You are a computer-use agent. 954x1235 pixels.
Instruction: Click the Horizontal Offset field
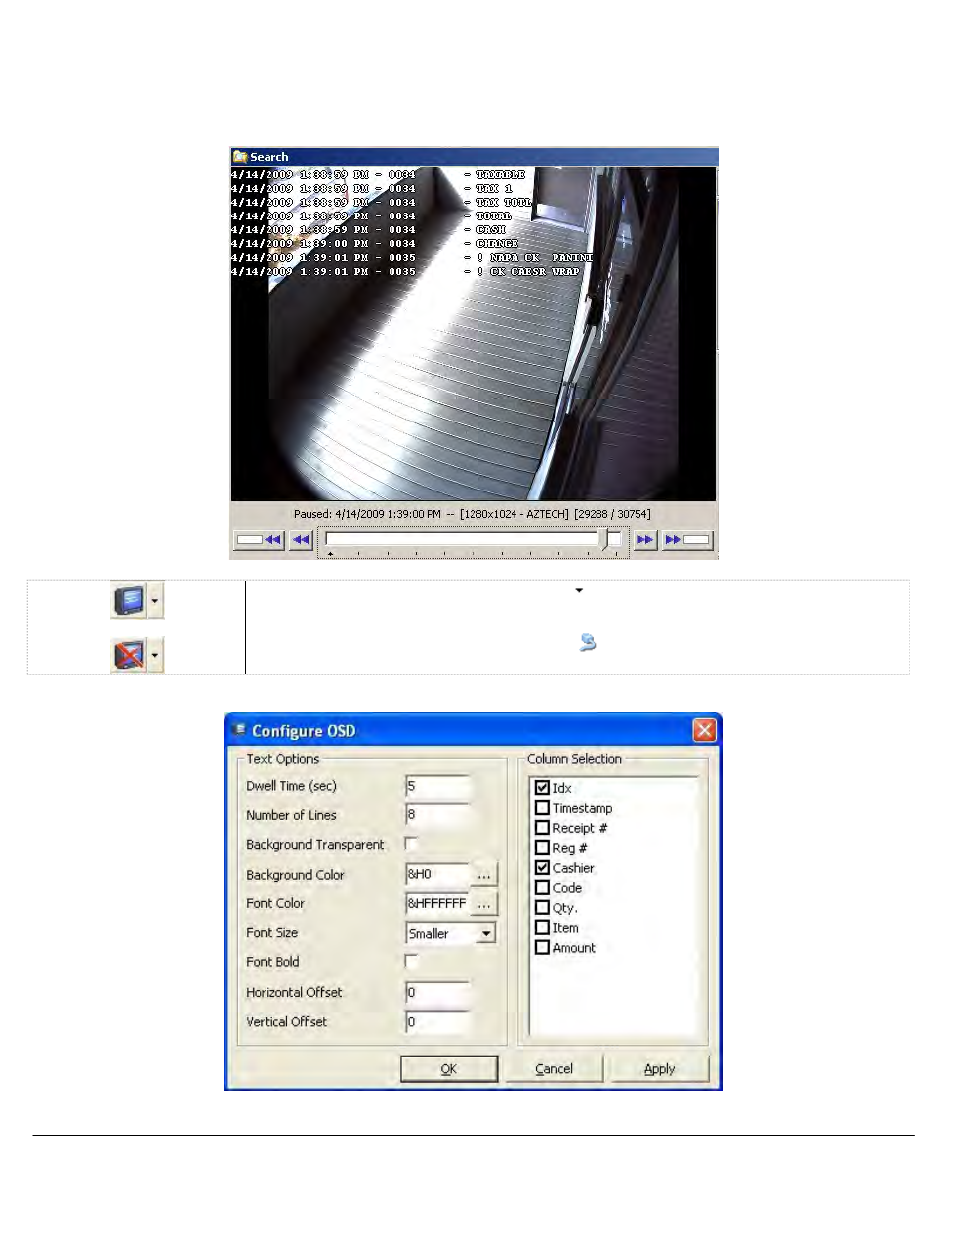[x=438, y=993]
